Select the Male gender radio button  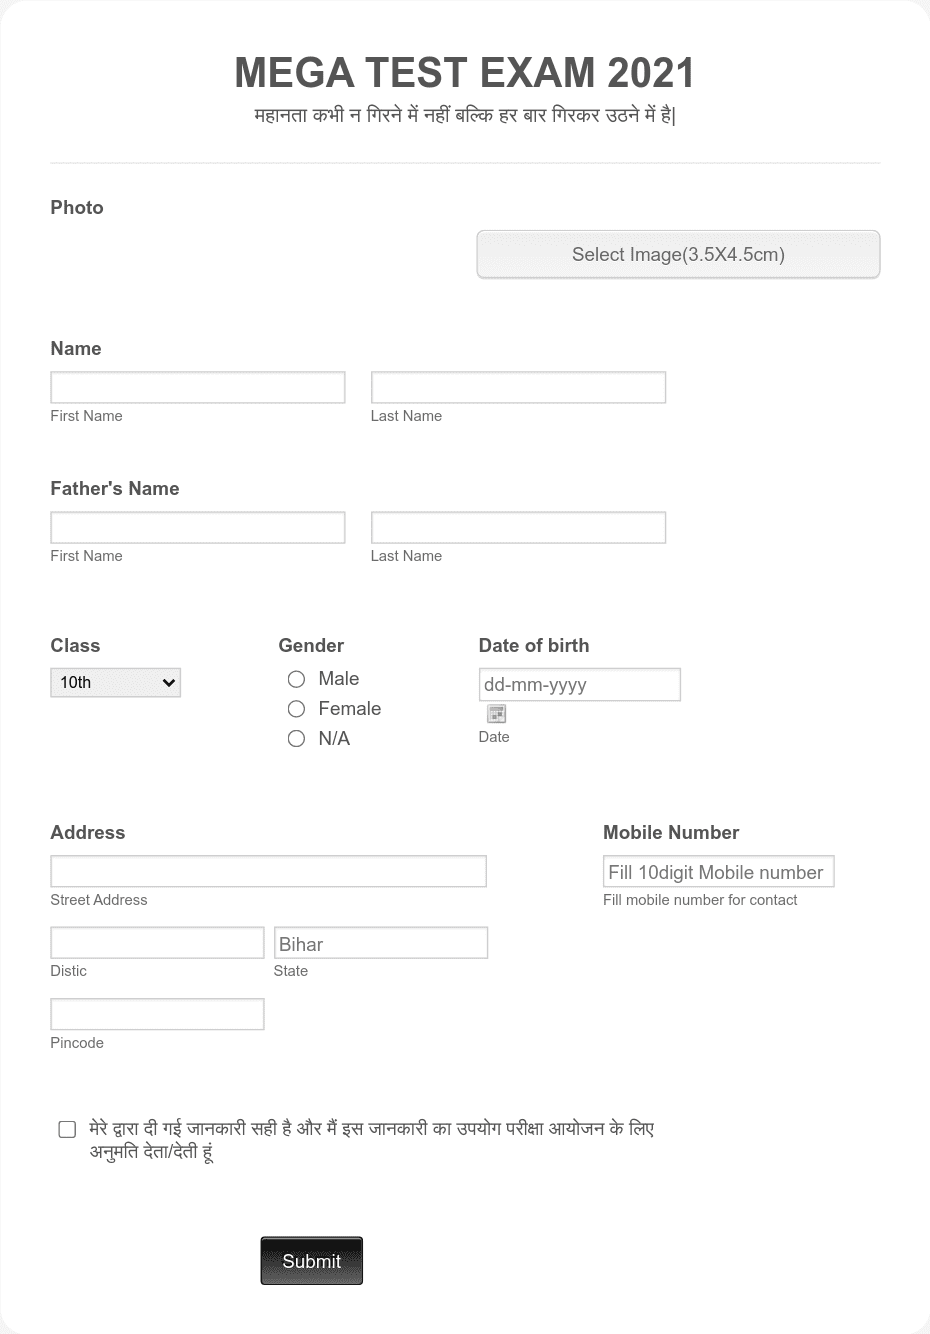pos(296,679)
